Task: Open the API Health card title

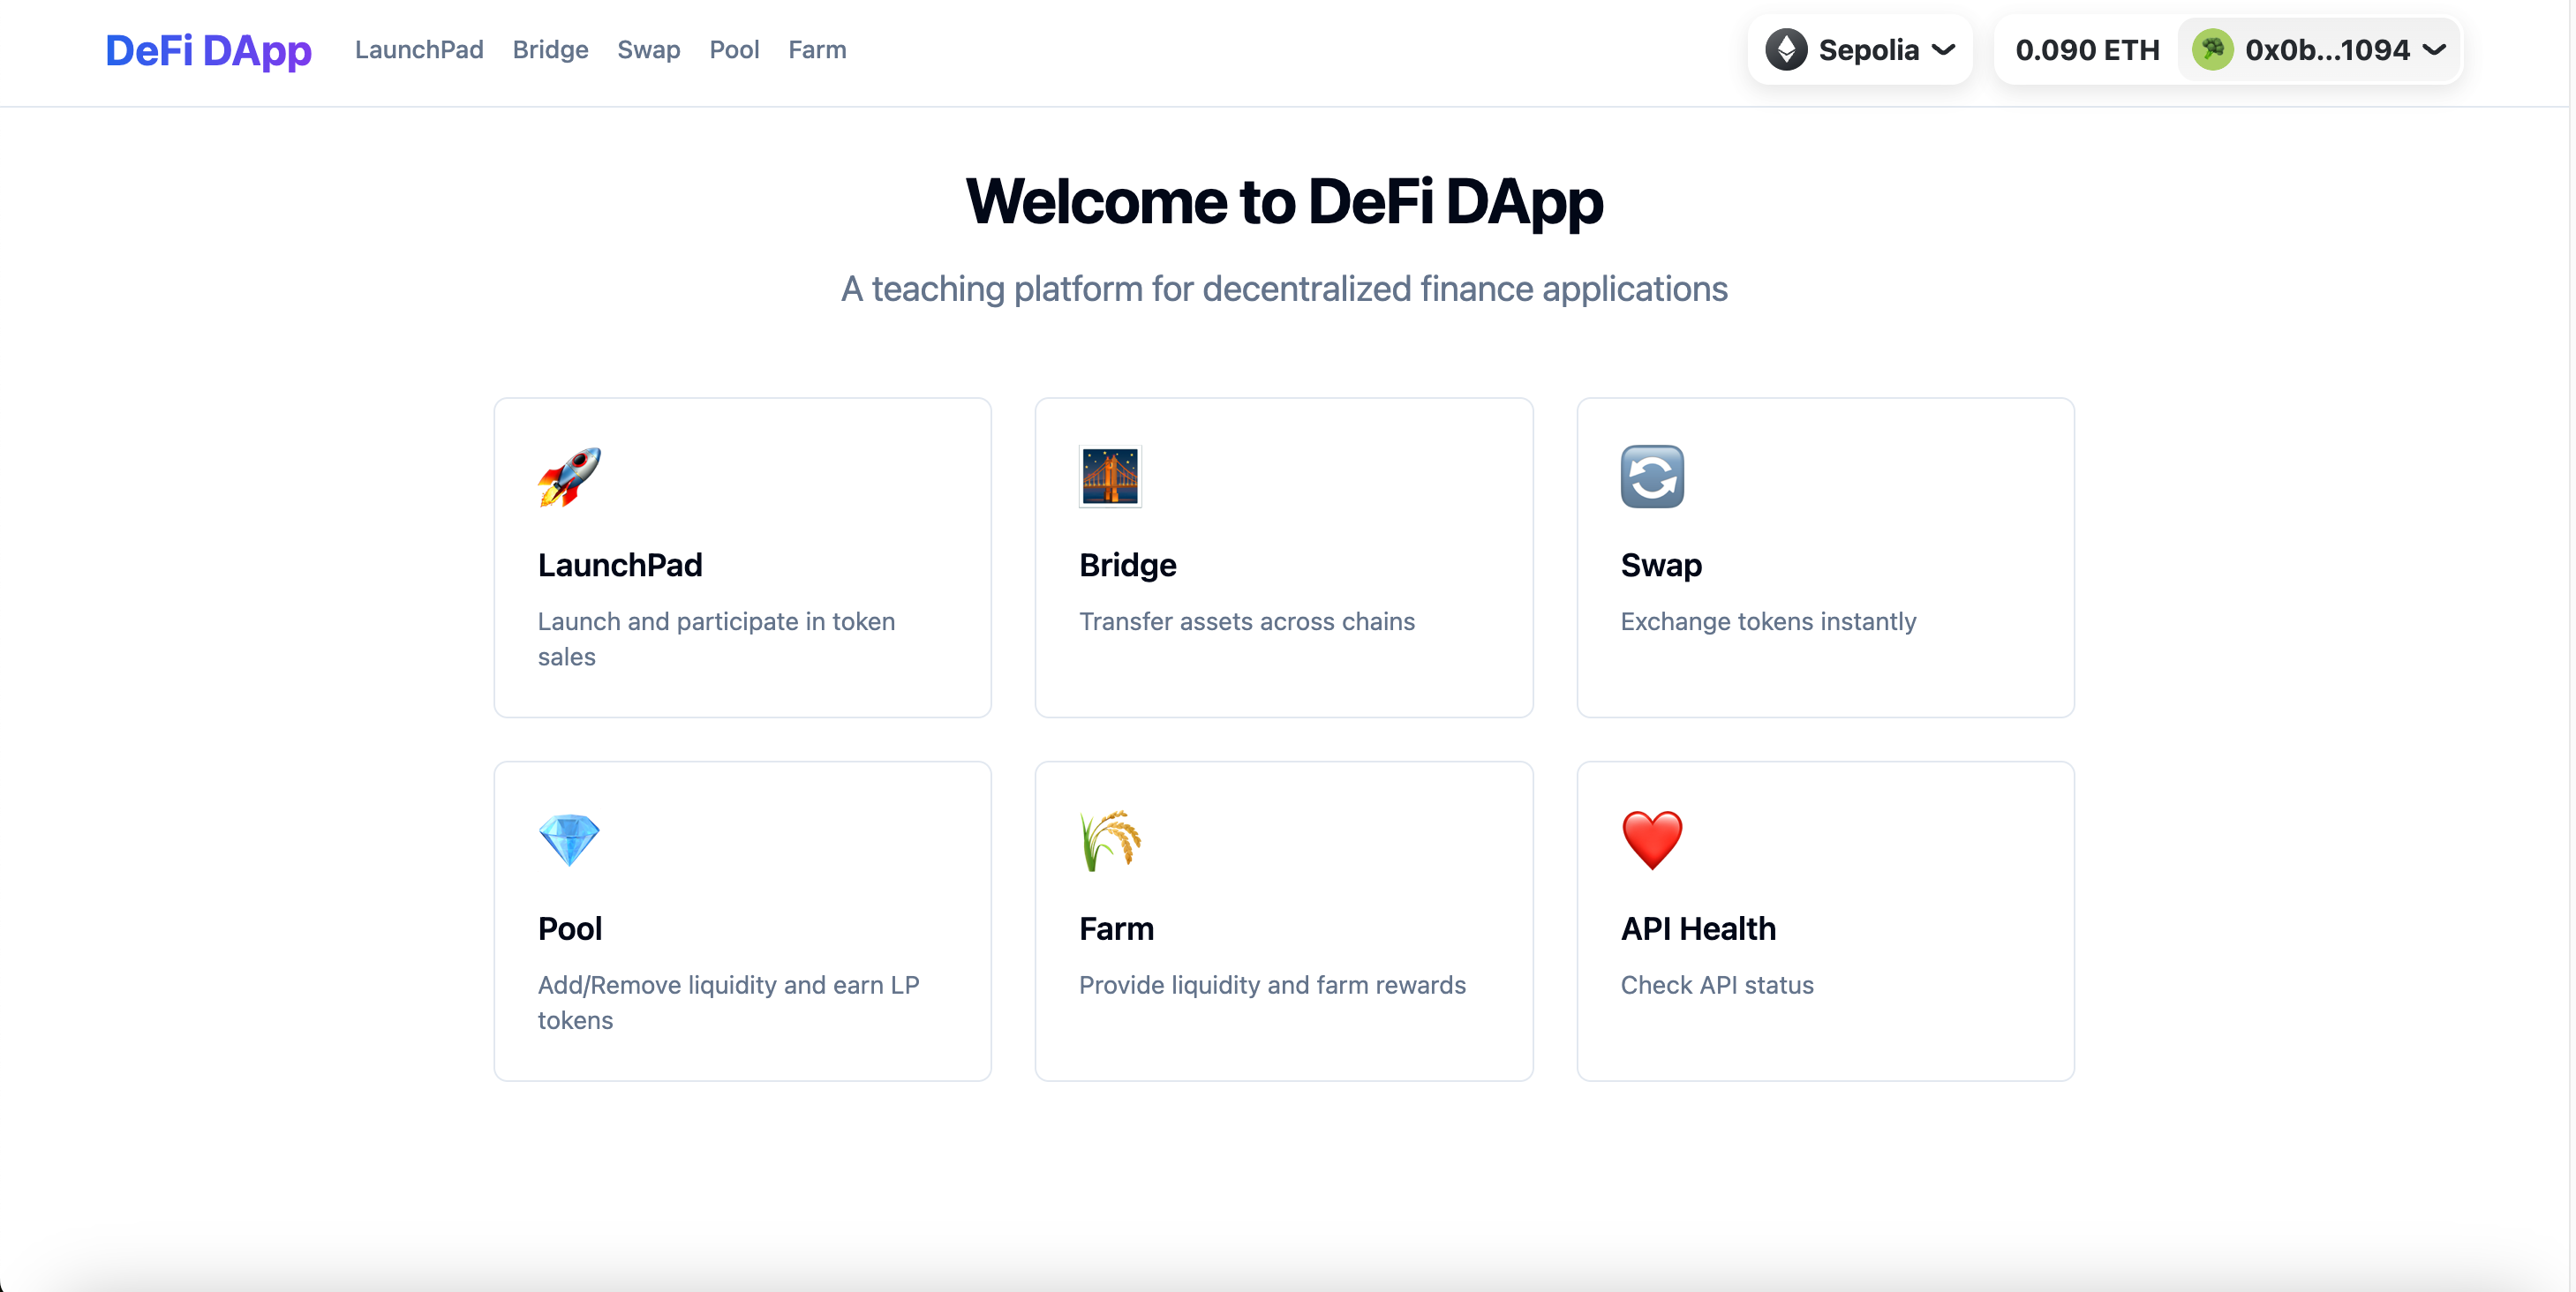Action: [x=1698, y=929]
